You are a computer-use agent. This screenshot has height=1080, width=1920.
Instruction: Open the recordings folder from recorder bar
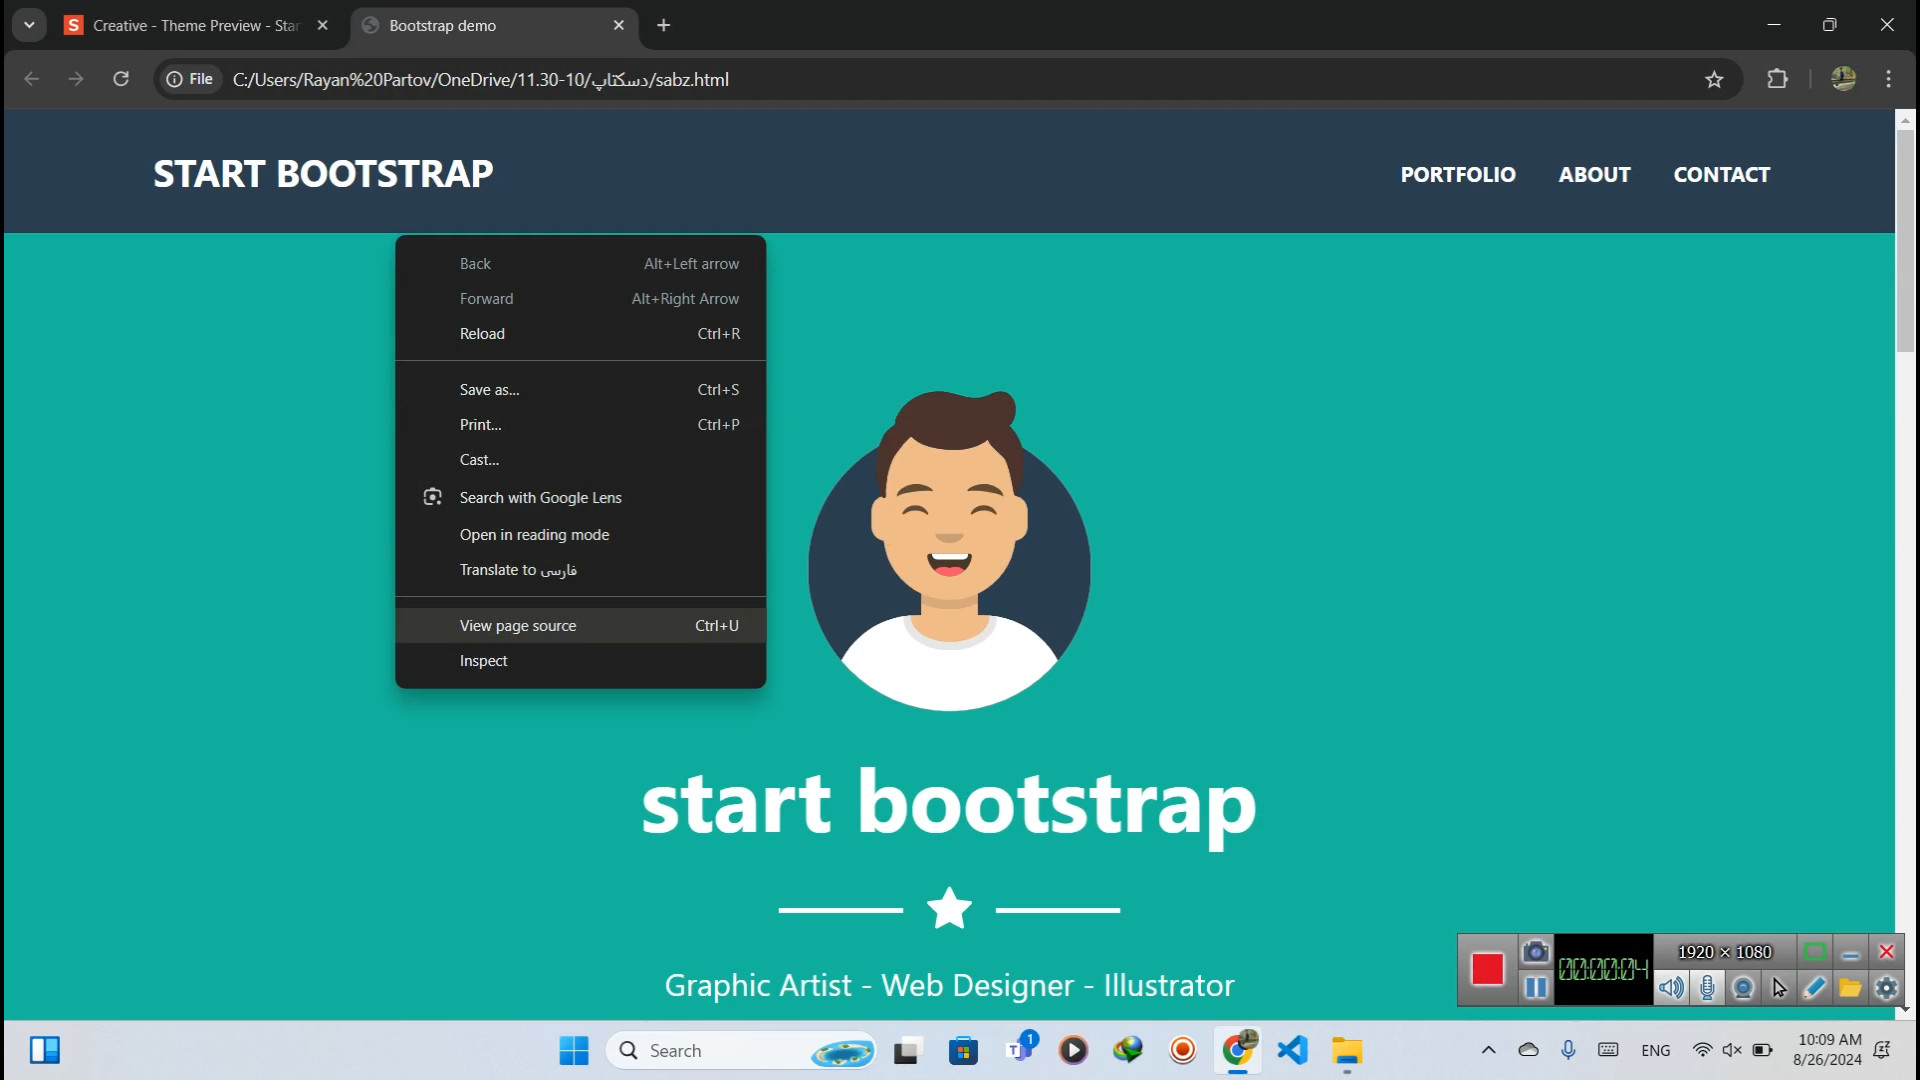tap(1850, 988)
